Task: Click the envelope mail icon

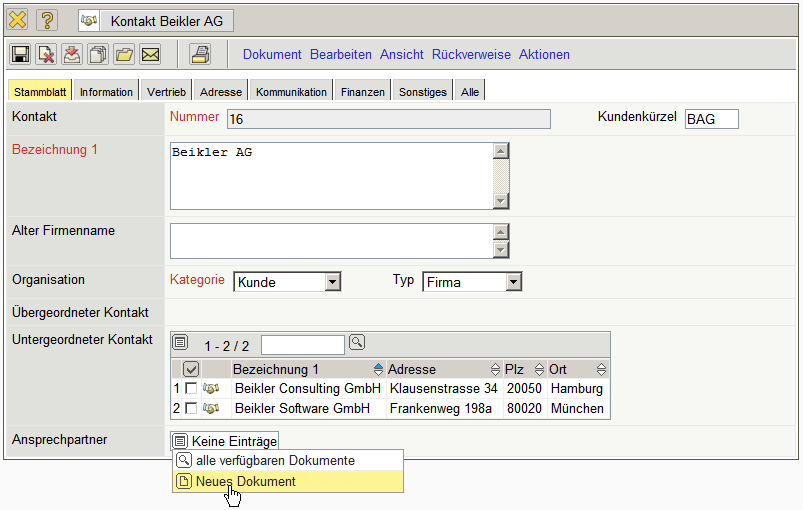Action: point(150,54)
